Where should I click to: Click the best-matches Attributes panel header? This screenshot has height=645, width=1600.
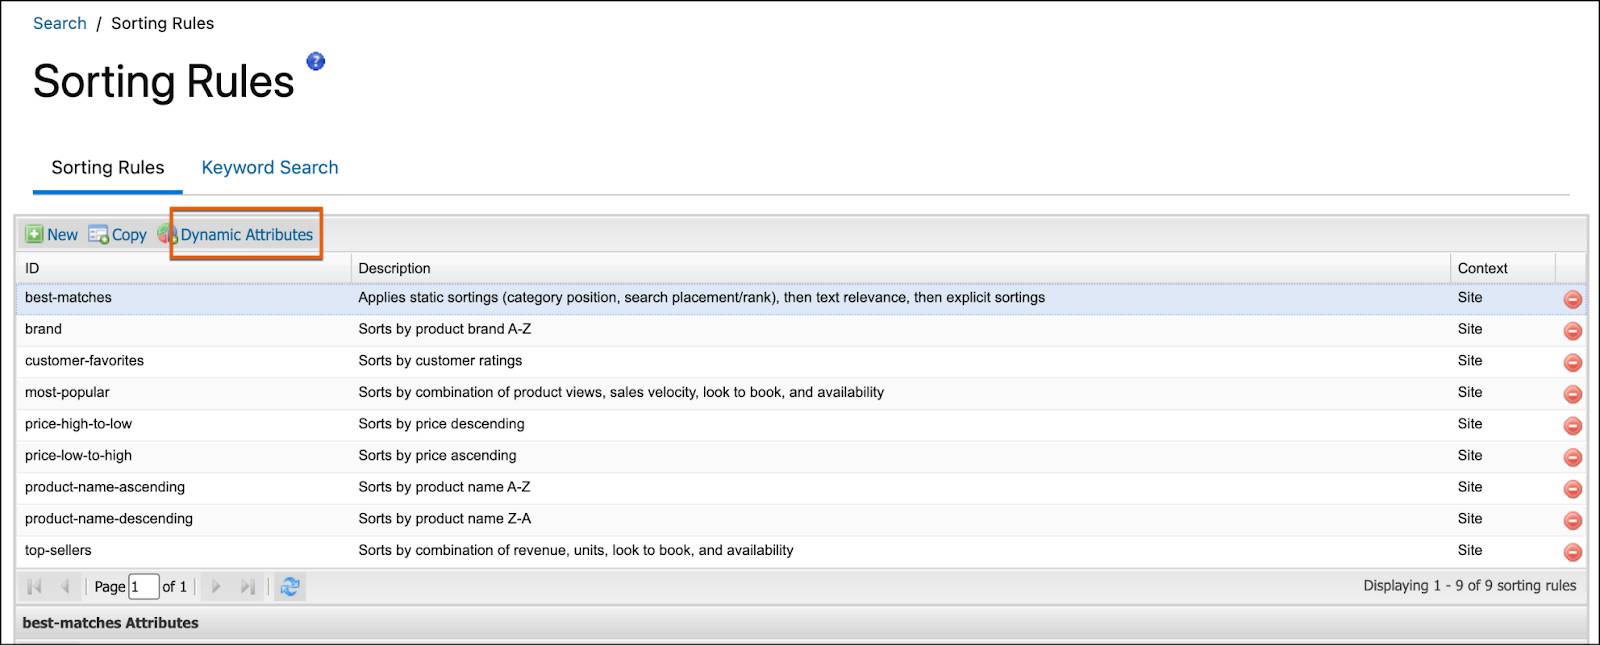tap(801, 623)
